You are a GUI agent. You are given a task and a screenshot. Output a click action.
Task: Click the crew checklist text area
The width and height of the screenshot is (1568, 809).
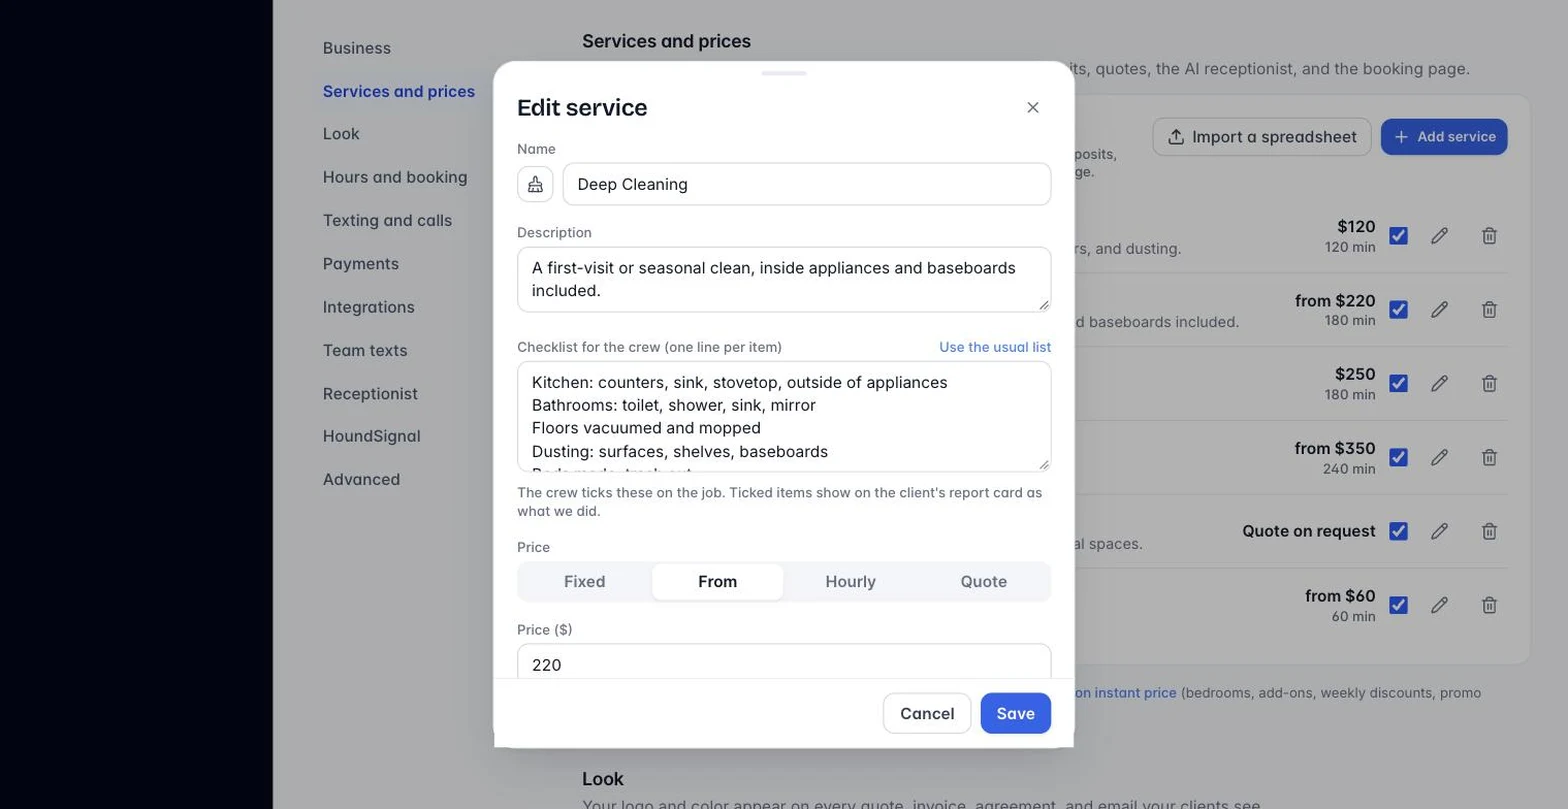pos(784,416)
